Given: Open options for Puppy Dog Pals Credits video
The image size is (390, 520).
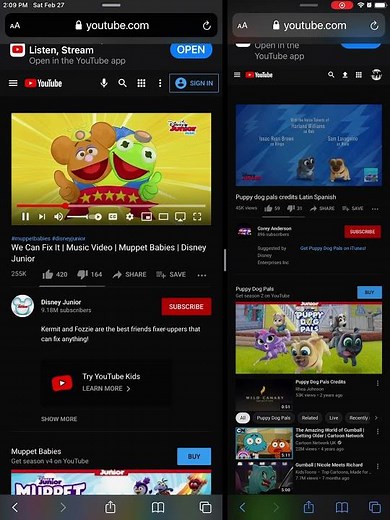Looking at the screenshot, I should [378, 383].
